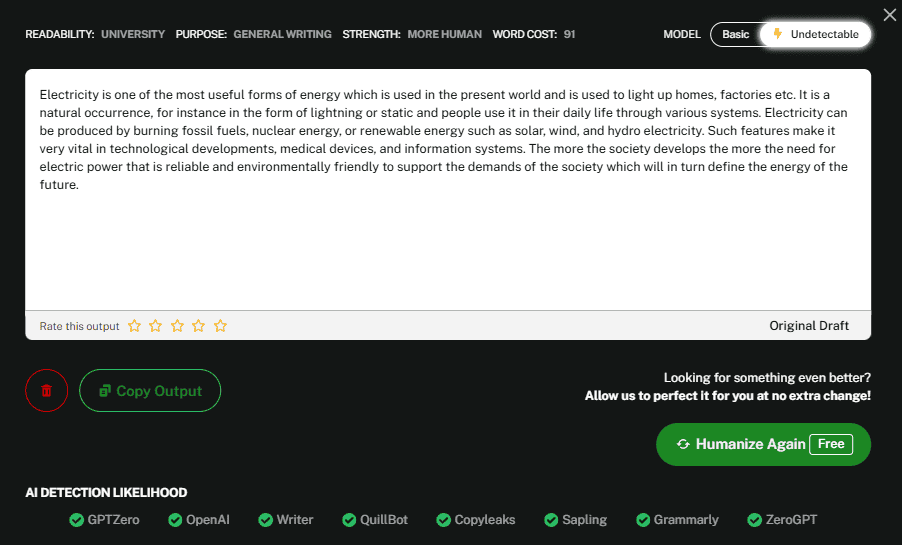Click Humanize Again button

click(763, 444)
